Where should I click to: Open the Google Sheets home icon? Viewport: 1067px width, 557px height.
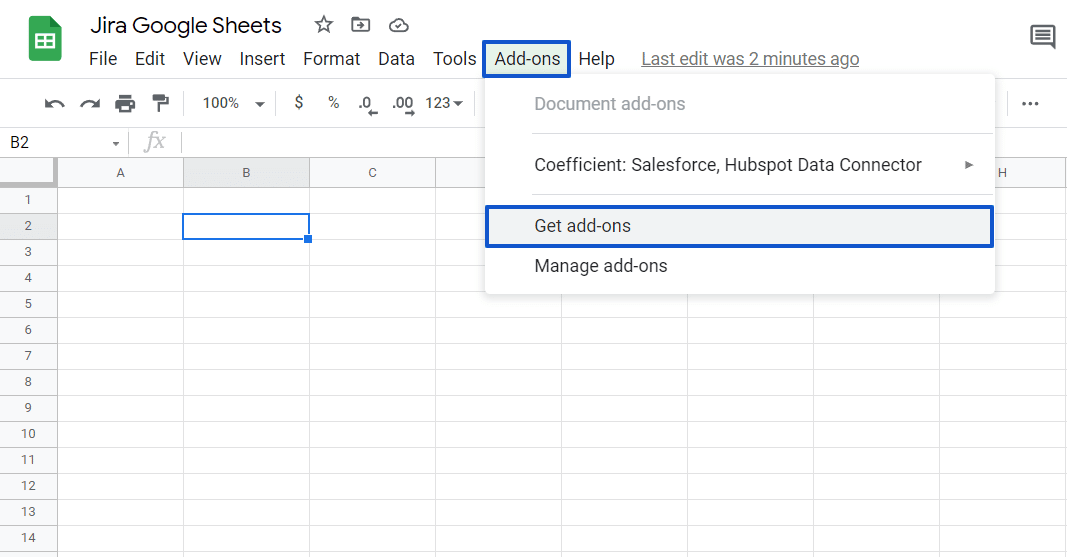[45, 39]
